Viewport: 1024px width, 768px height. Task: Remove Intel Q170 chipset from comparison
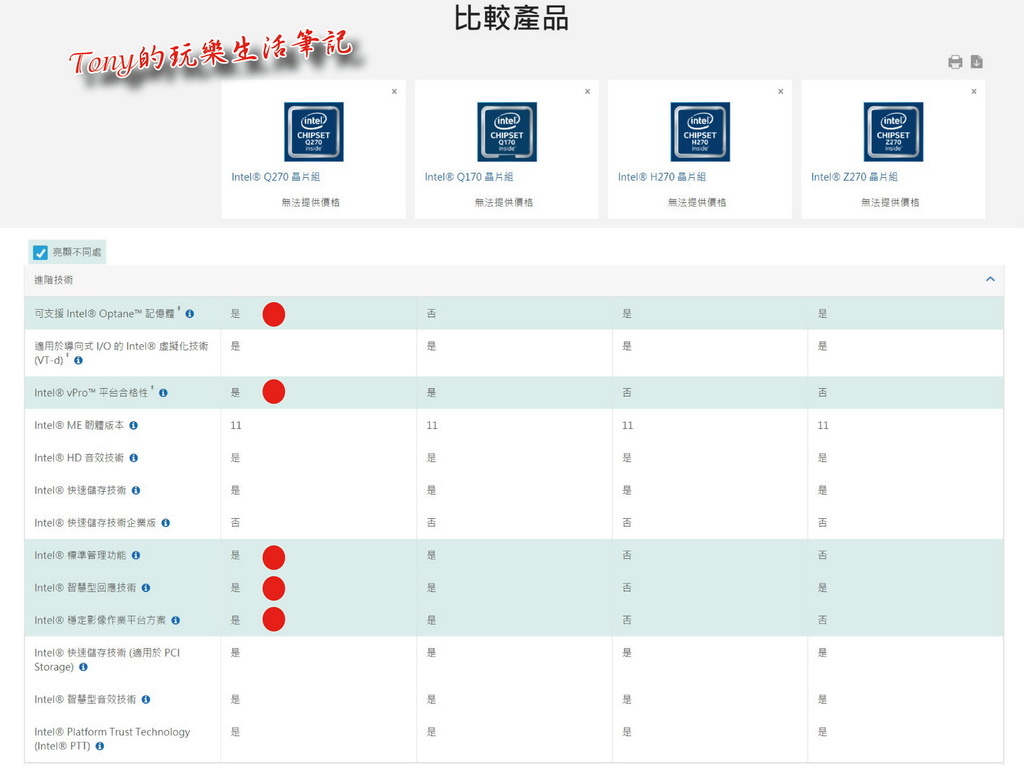(x=588, y=91)
